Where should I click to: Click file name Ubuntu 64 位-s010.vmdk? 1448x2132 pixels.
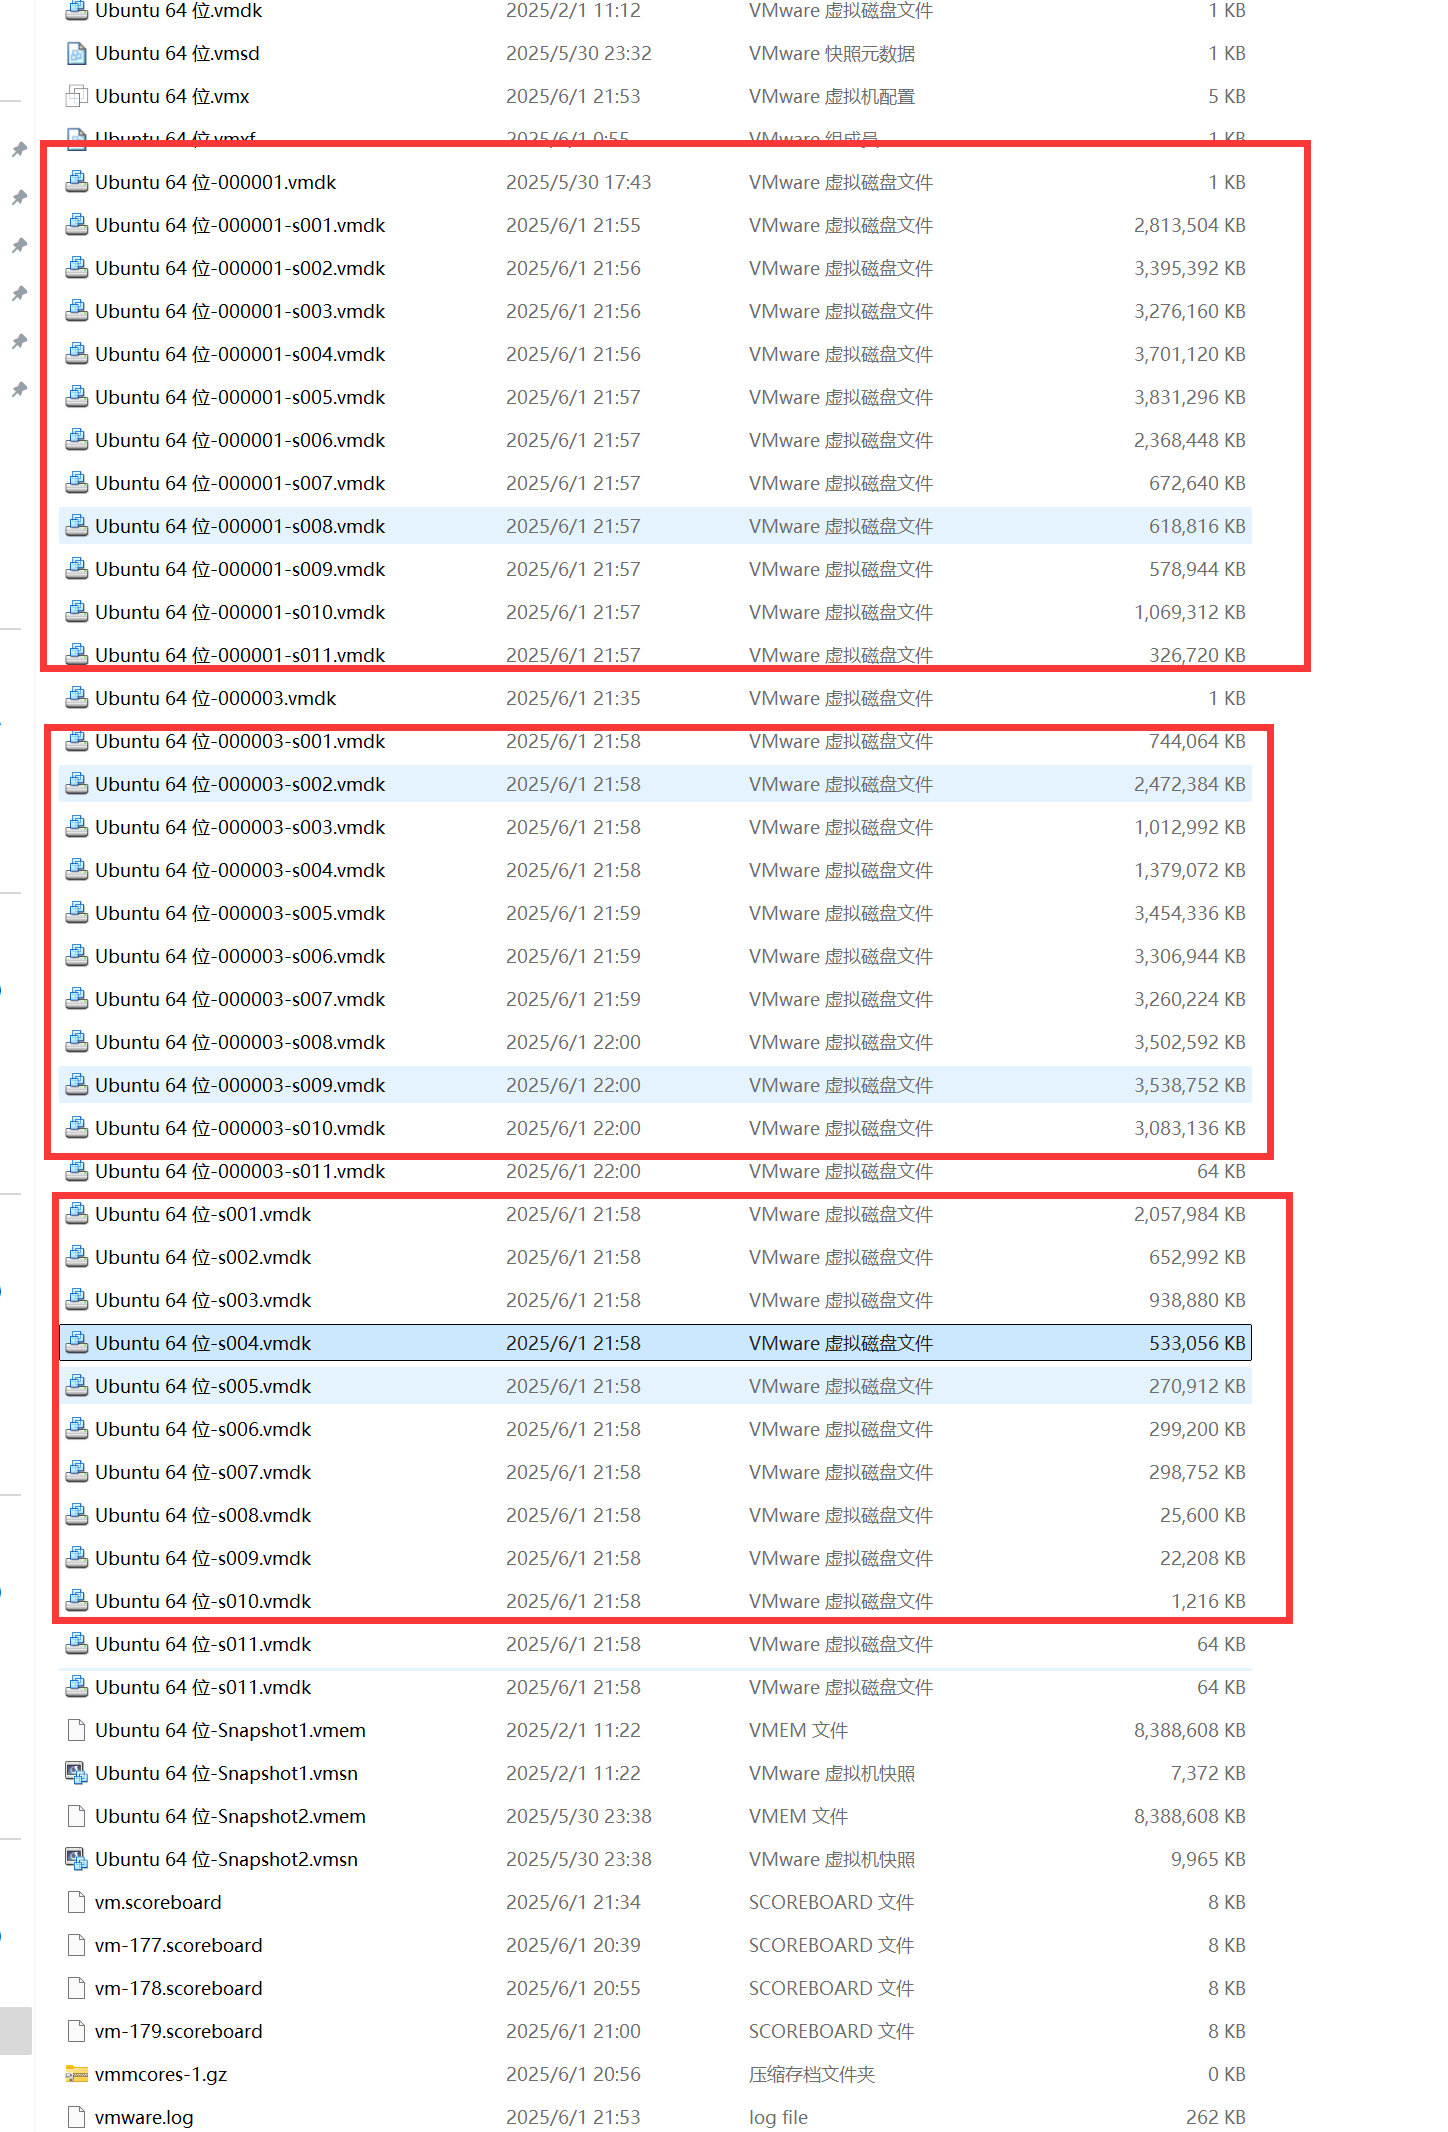click(x=203, y=1601)
